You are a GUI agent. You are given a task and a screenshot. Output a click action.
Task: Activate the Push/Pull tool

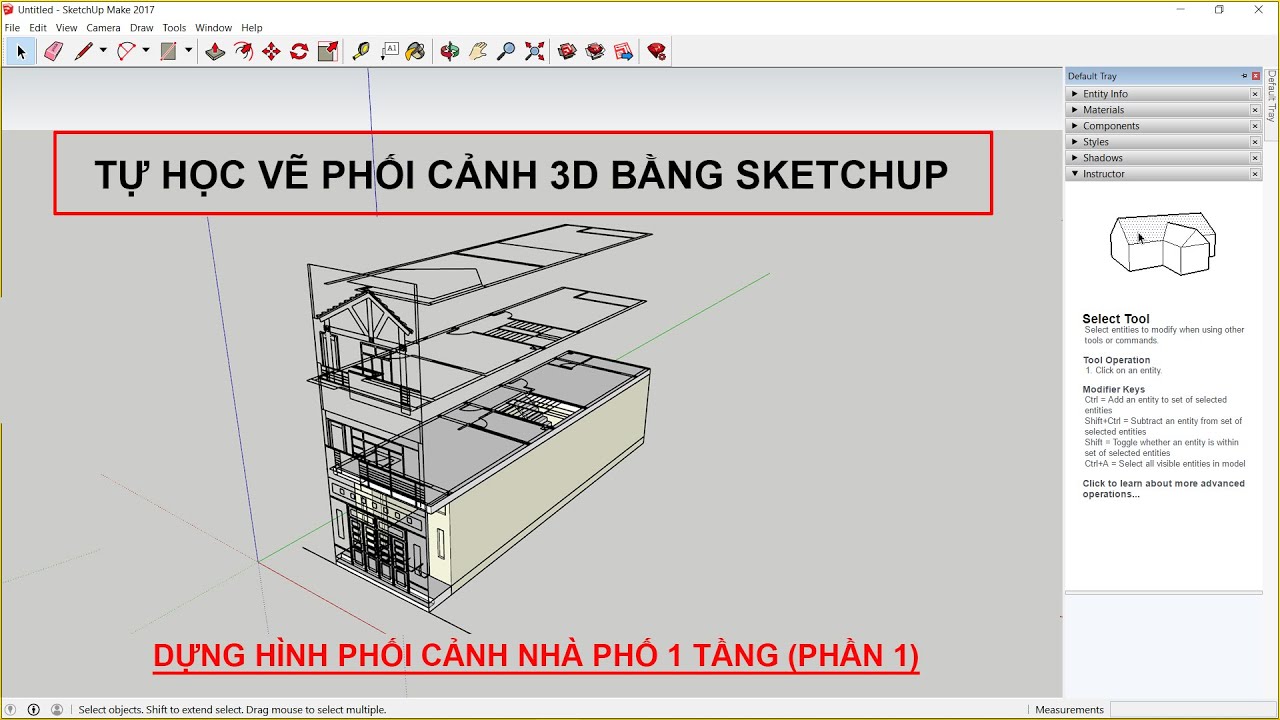click(215, 51)
